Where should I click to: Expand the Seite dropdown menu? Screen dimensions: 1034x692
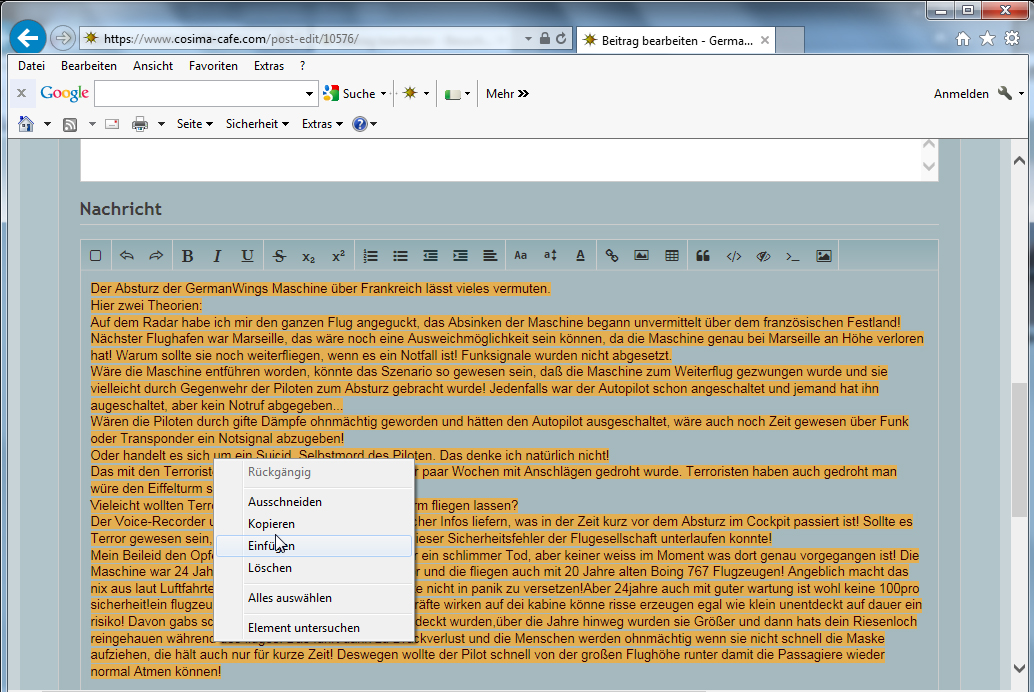[x=195, y=124]
